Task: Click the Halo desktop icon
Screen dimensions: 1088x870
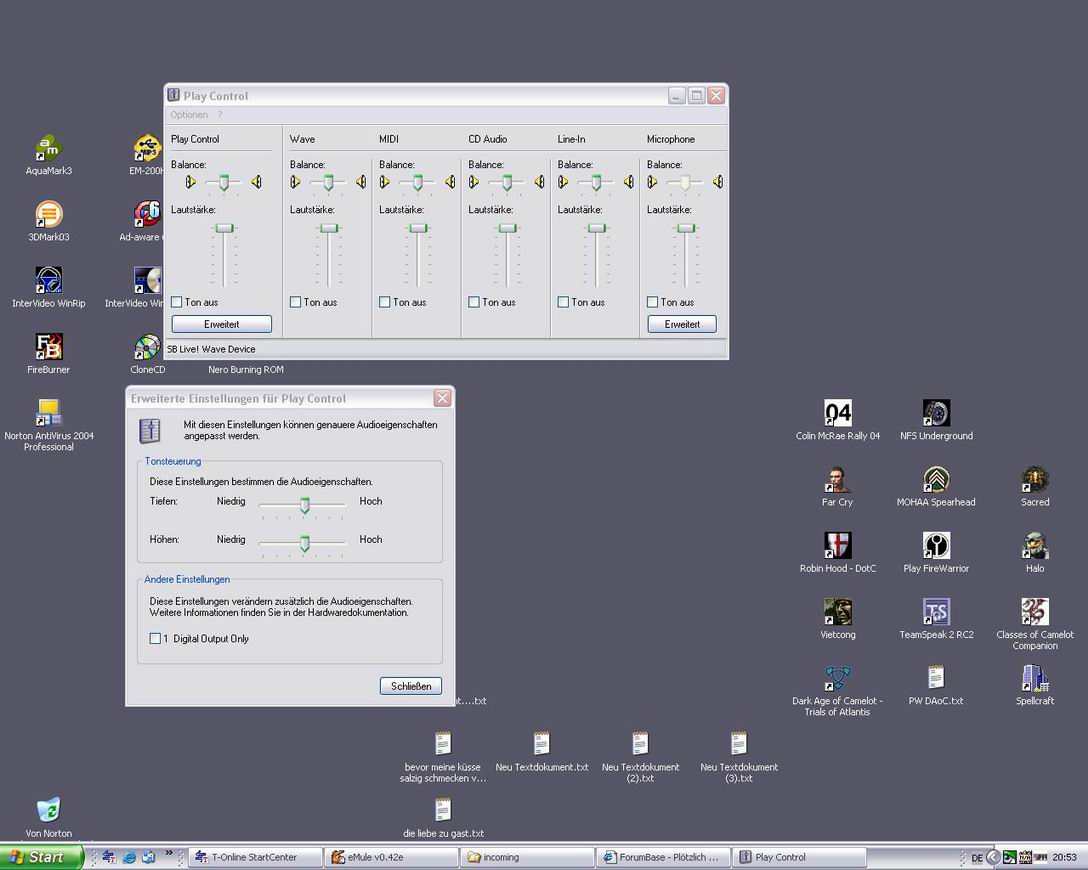Action: click(1035, 545)
